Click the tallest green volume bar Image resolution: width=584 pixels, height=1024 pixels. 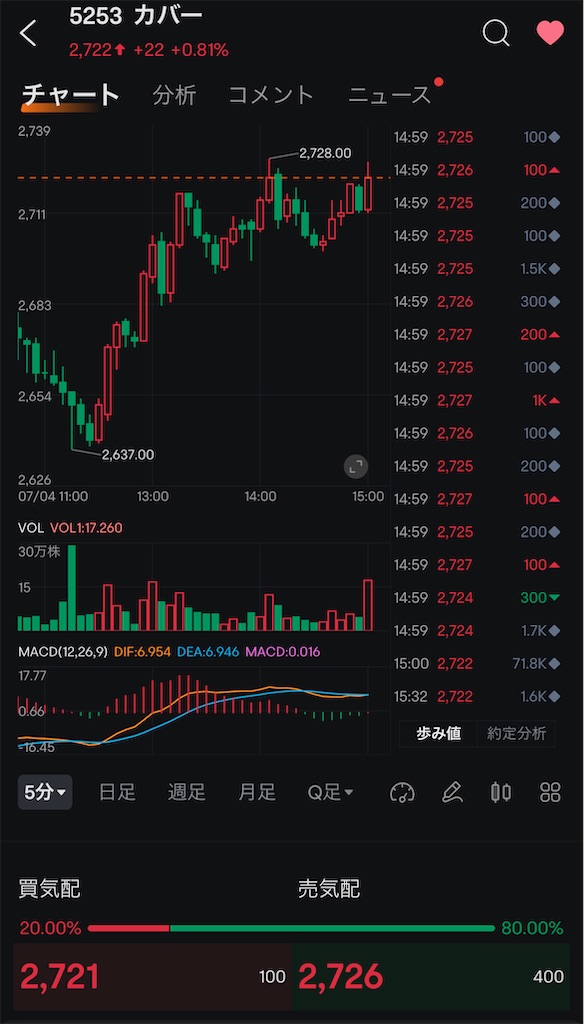[72, 588]
